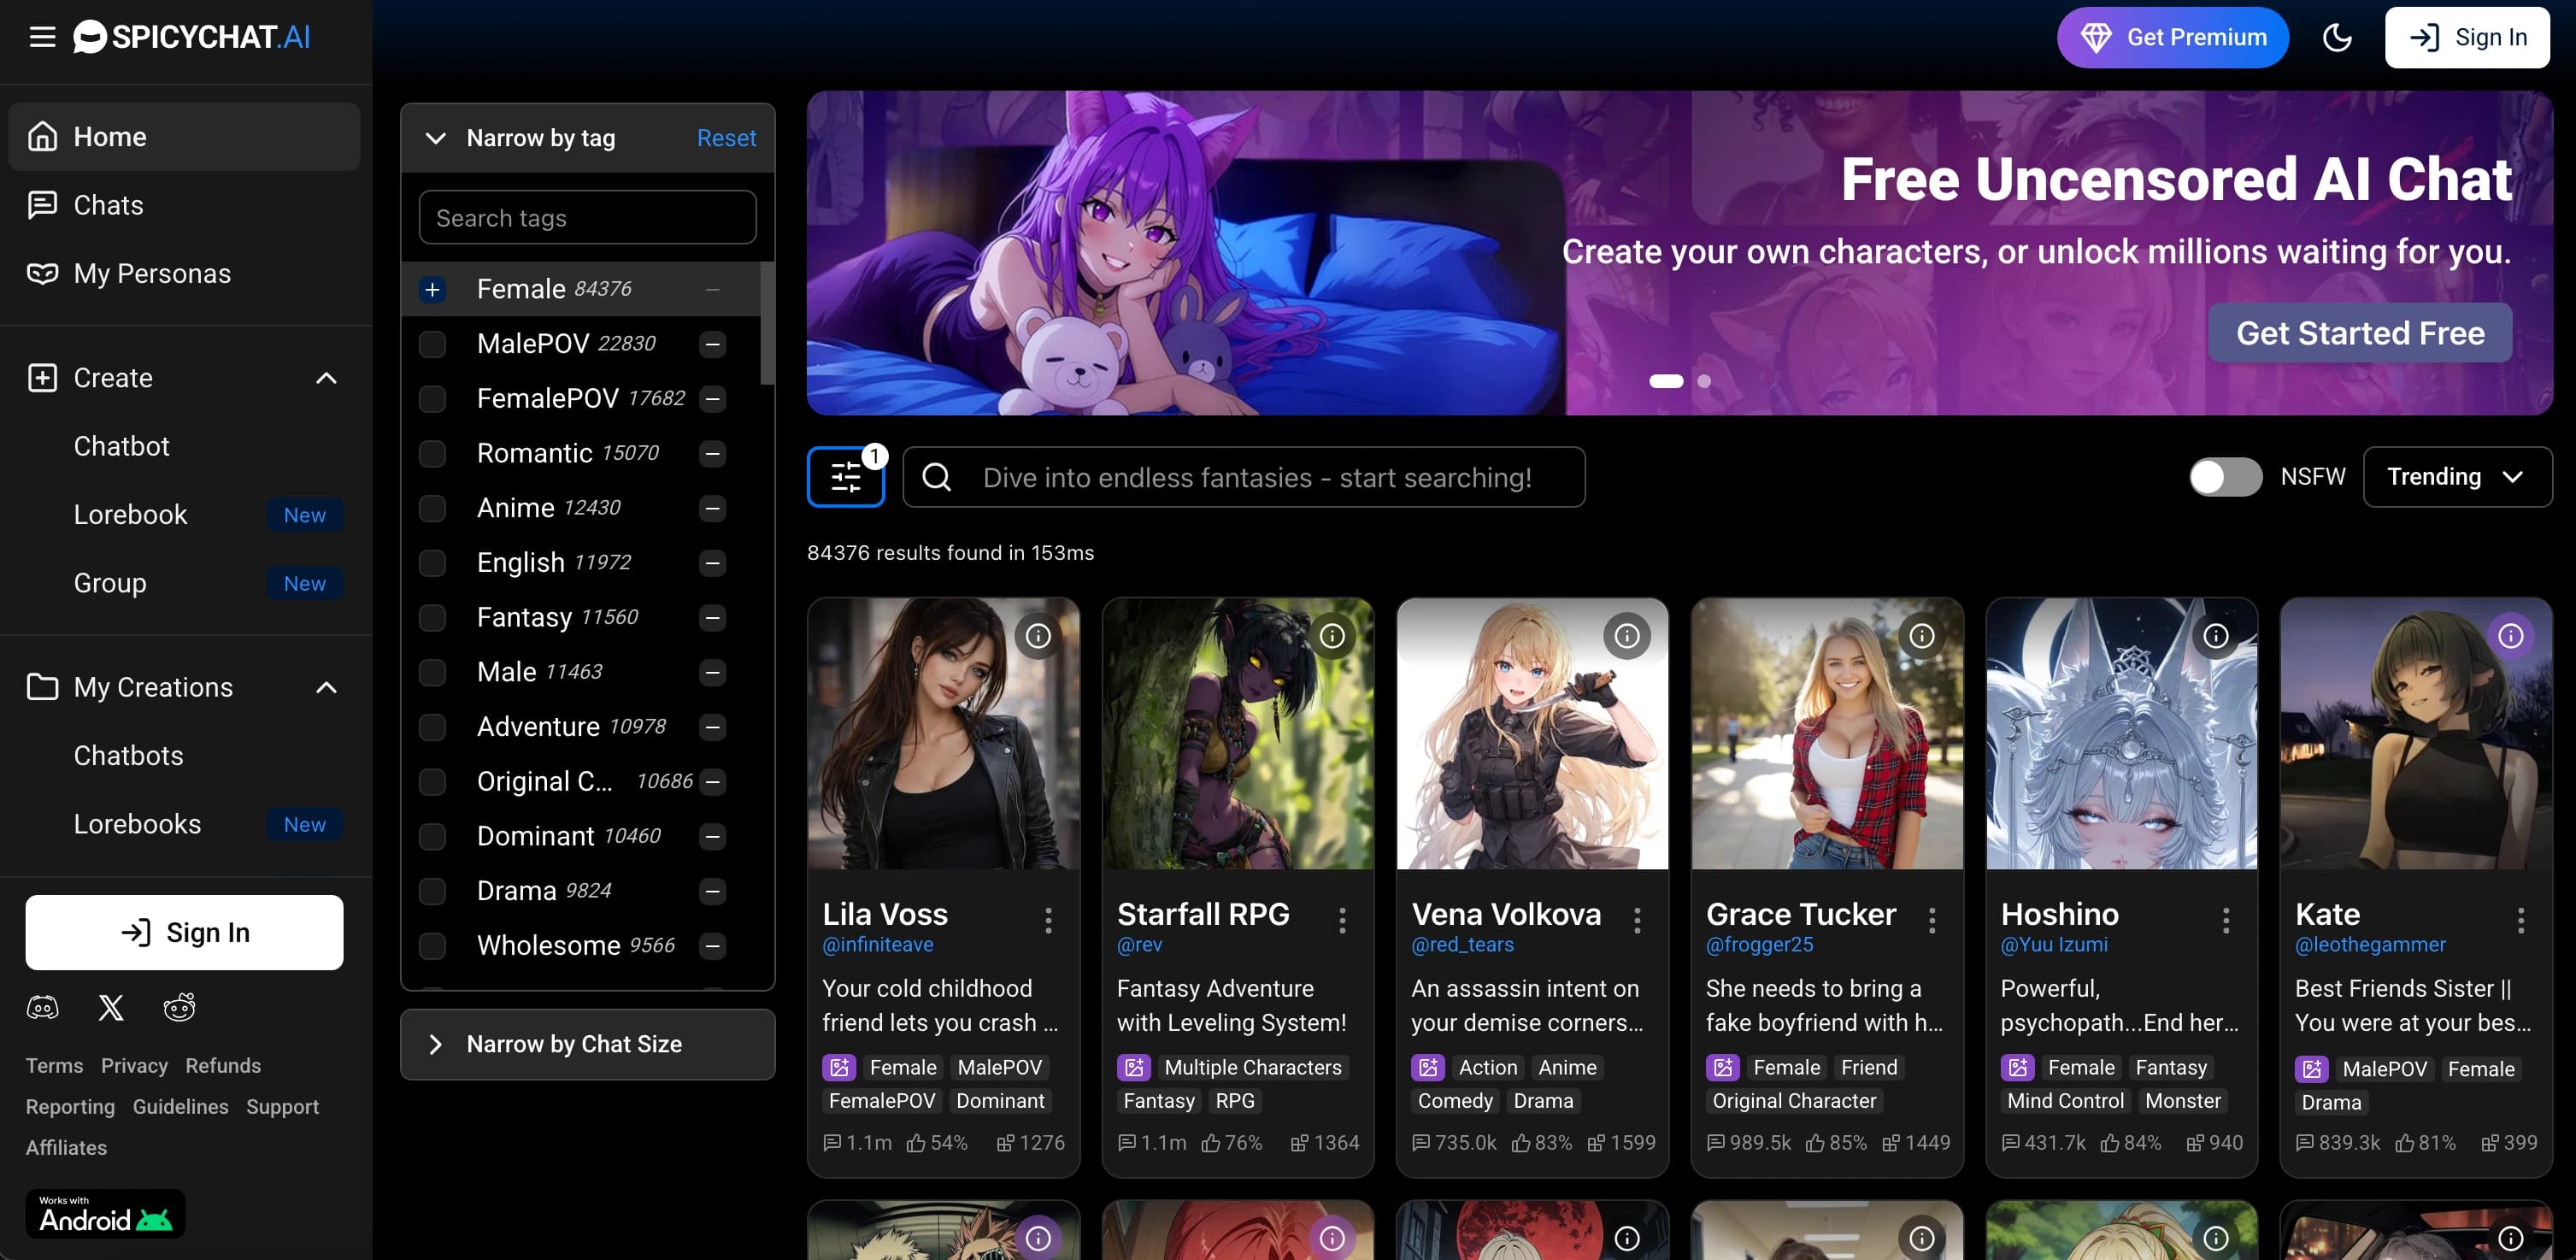
Task: Navigate to Lorebook under Create
Action: point(131,514)
